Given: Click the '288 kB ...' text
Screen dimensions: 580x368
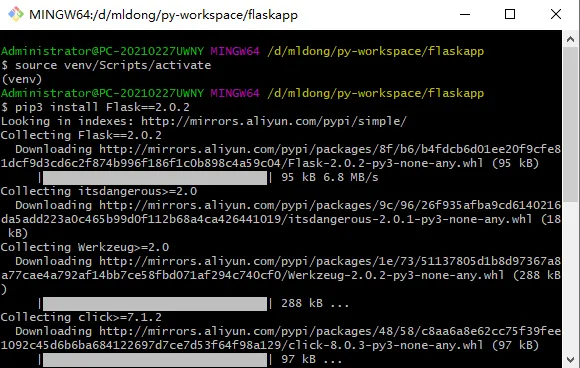Looking at the screenshot, I should (x=315, y=303).
